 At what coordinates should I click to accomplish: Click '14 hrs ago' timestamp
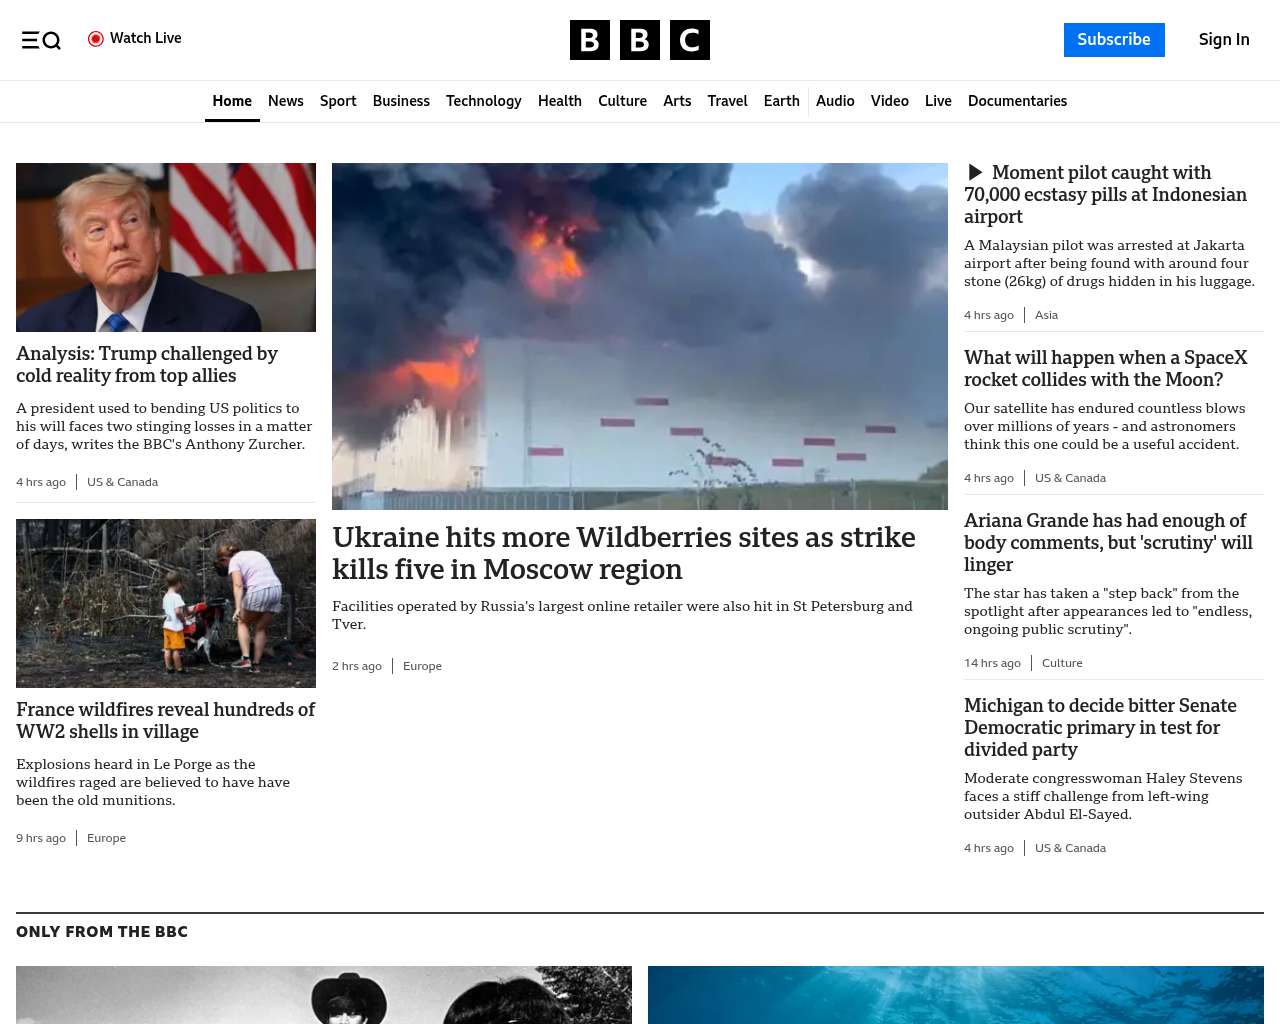[x=992, y=663]
